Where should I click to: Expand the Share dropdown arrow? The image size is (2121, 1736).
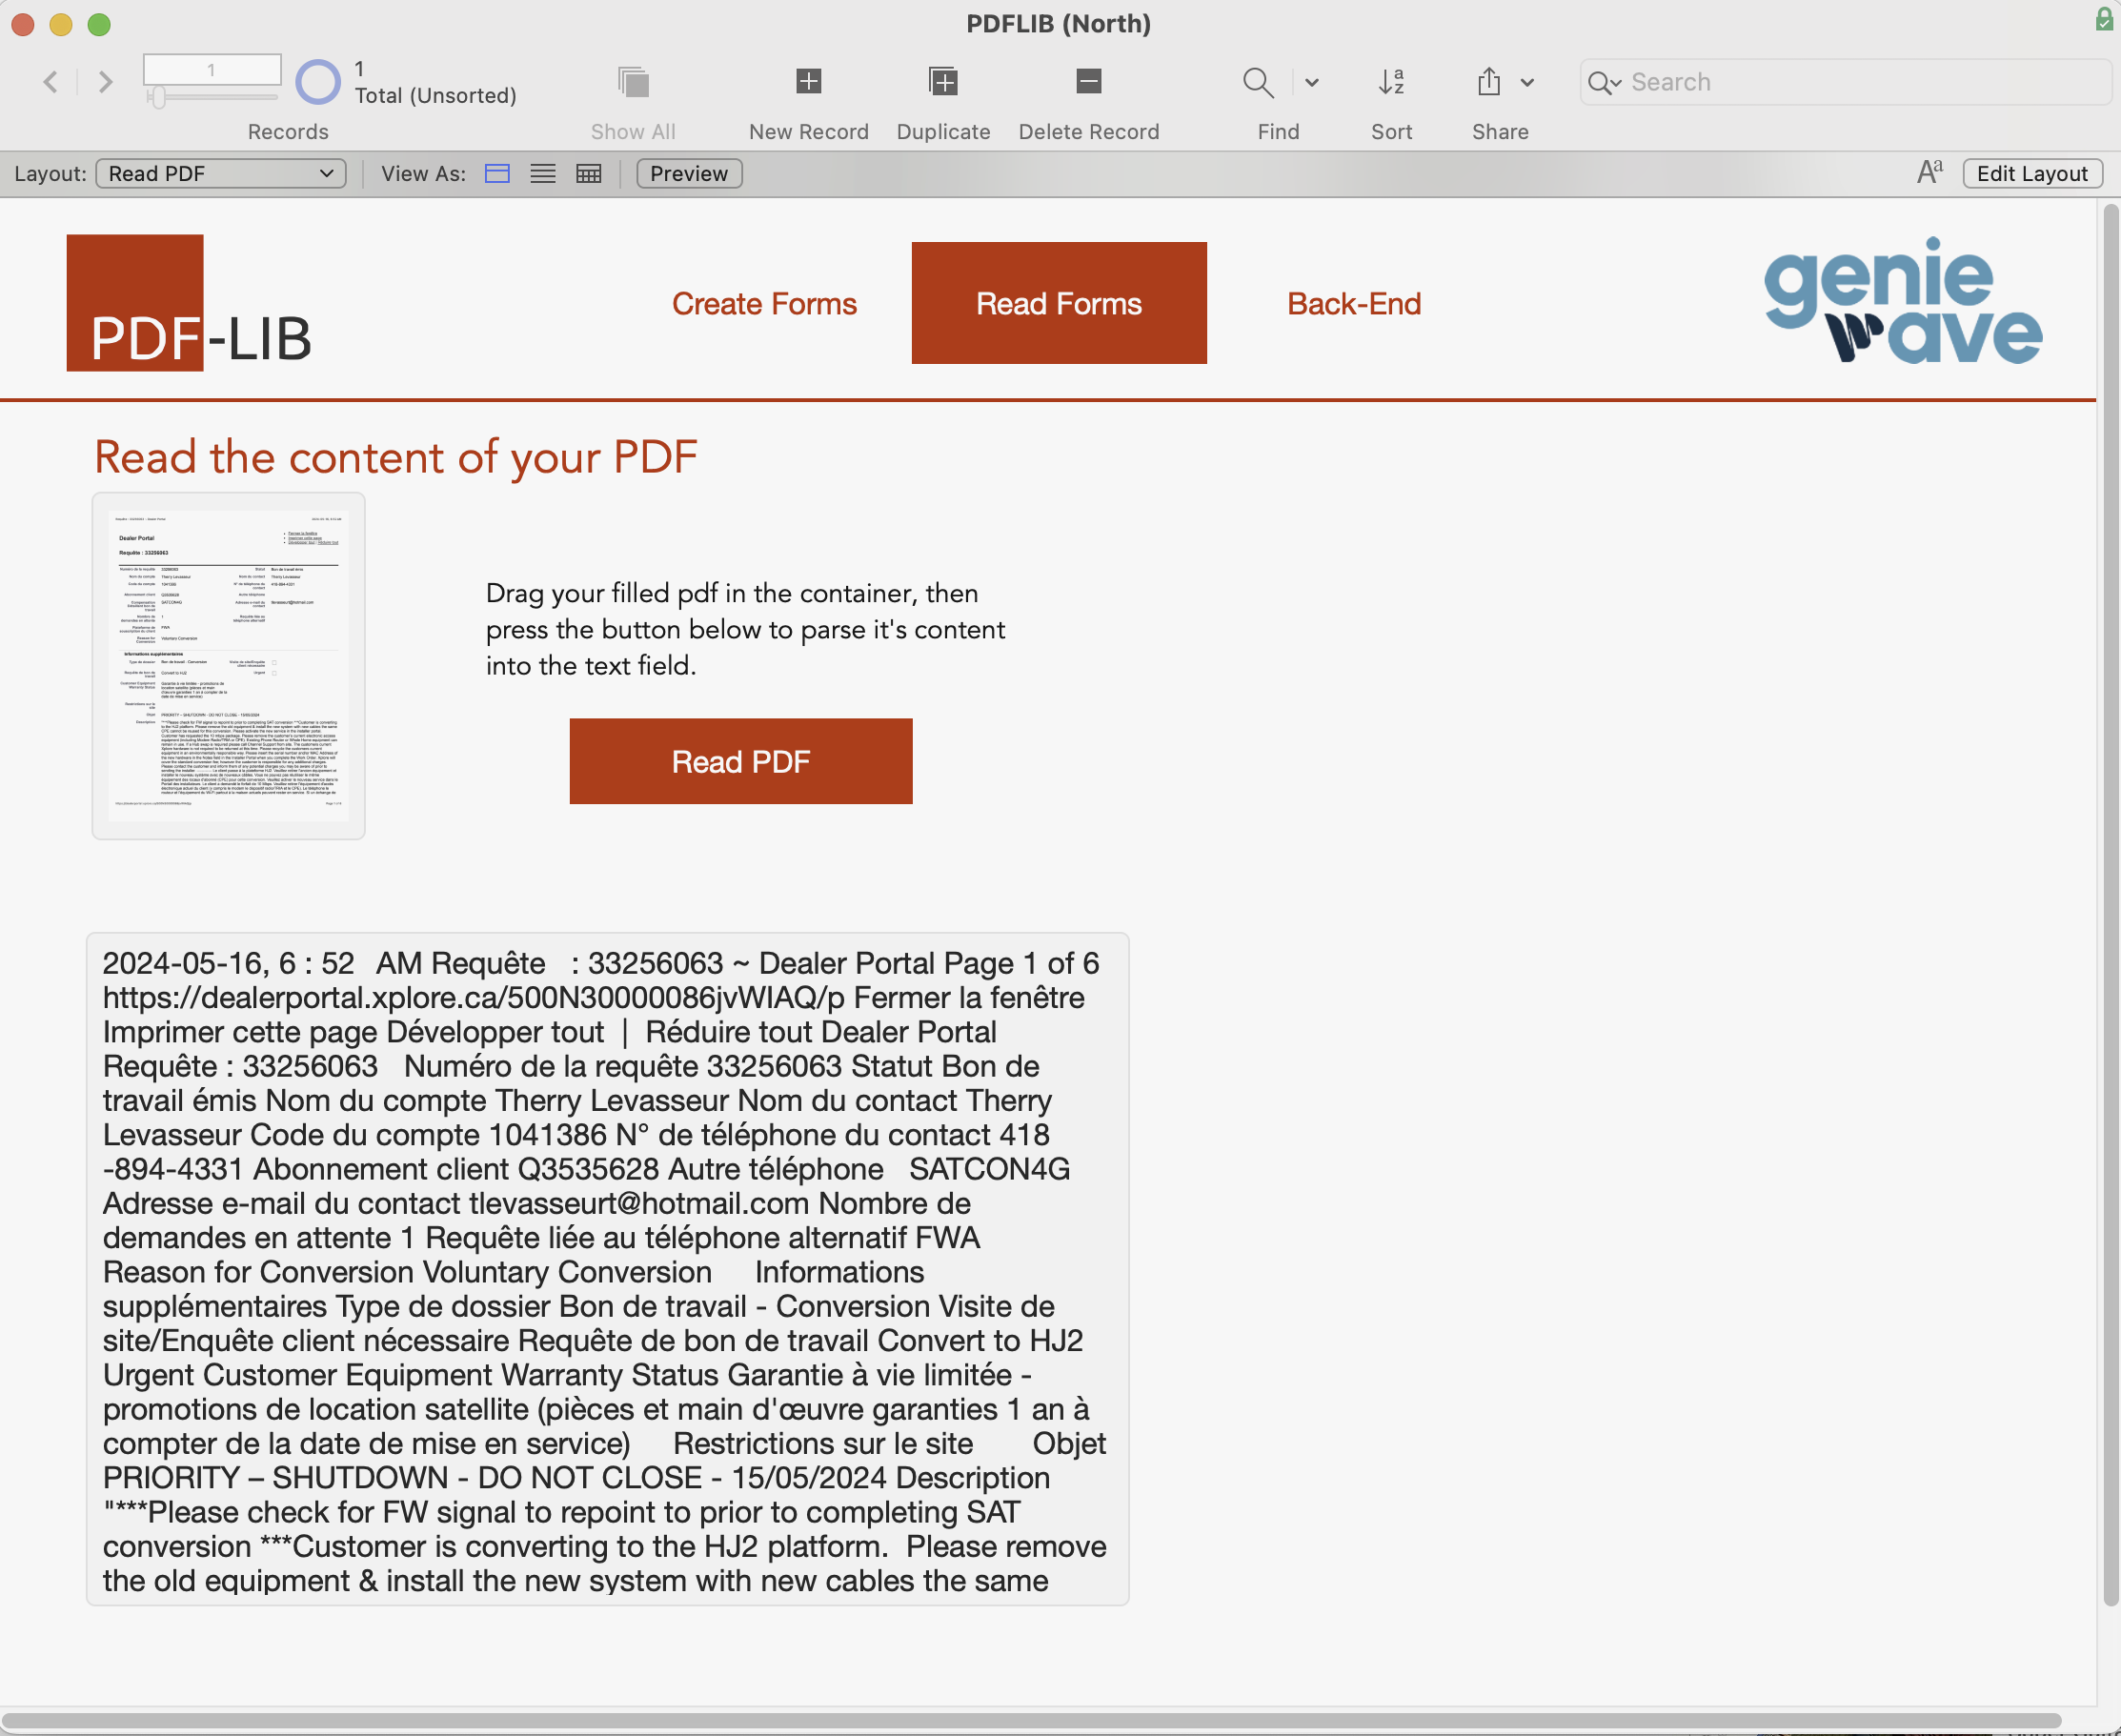click(x=1527, y=82)
